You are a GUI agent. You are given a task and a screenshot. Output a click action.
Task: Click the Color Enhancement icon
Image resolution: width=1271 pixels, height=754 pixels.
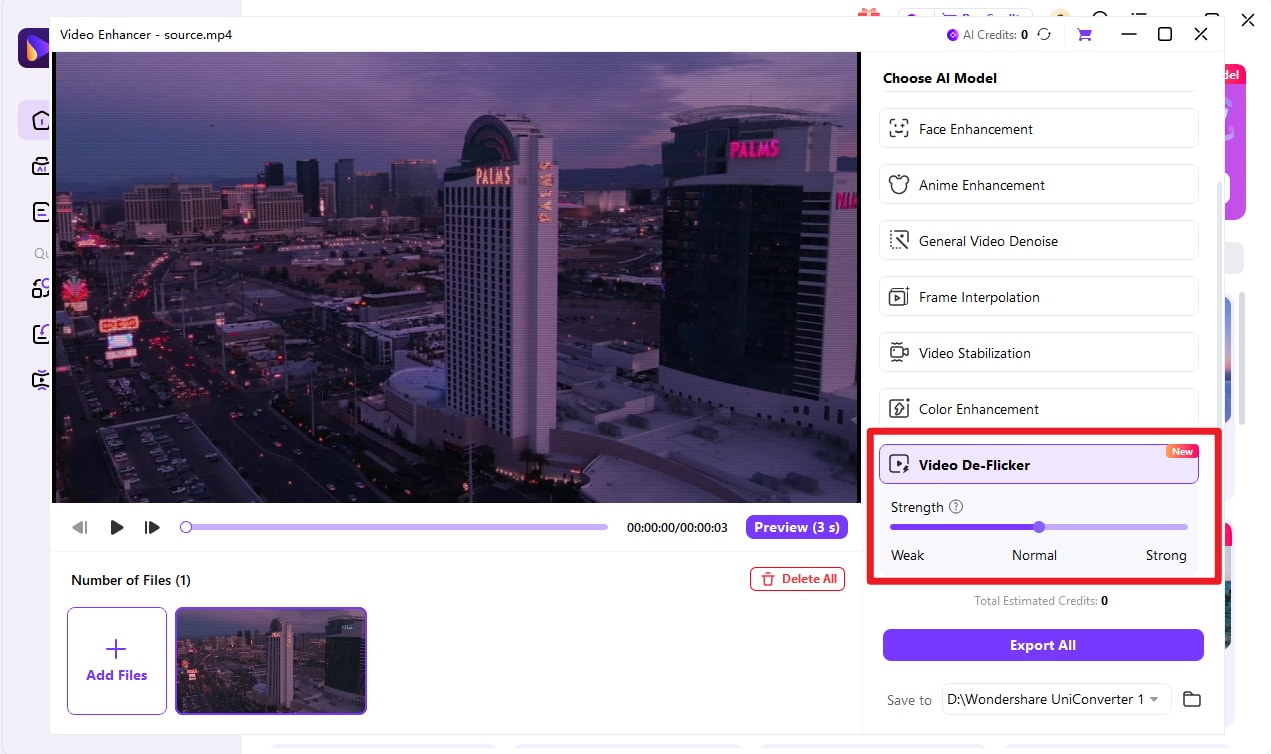tap(900, 409)
